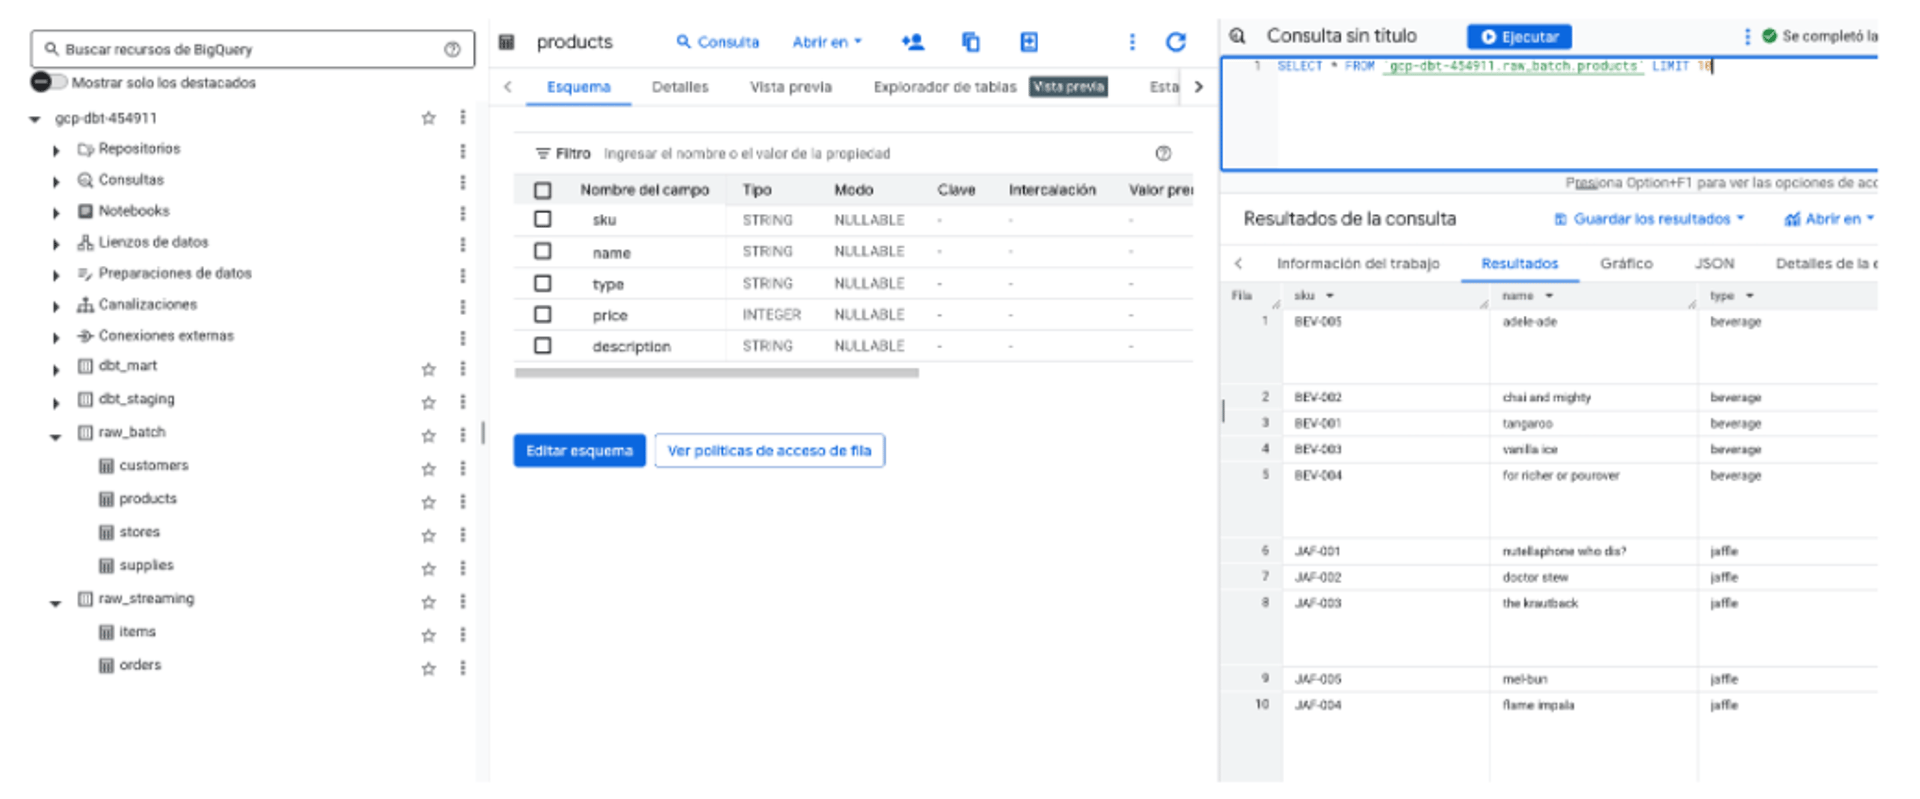This screenshot has height=799, width=1920.
Task: Expand the Consultas node
Action: coord(56,182)
